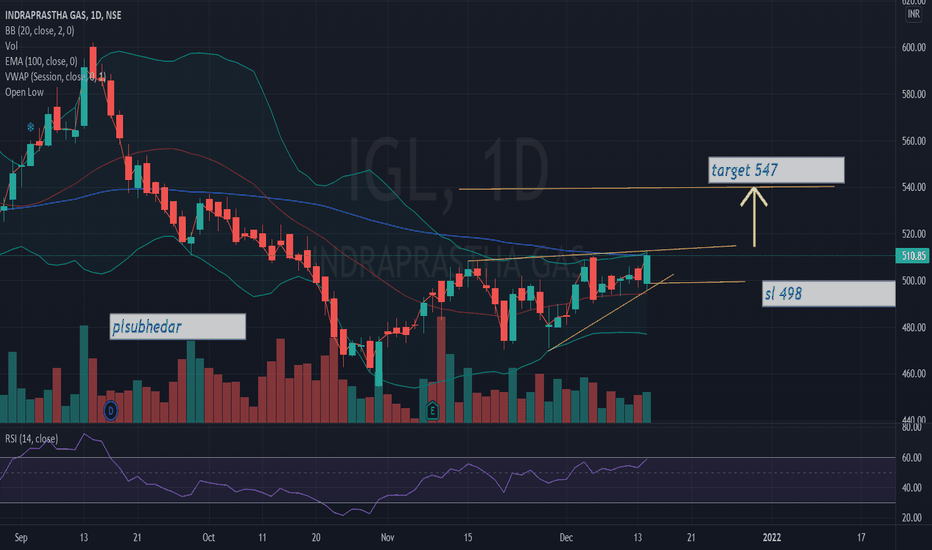Click the Vol indicator label

point(11,46)
